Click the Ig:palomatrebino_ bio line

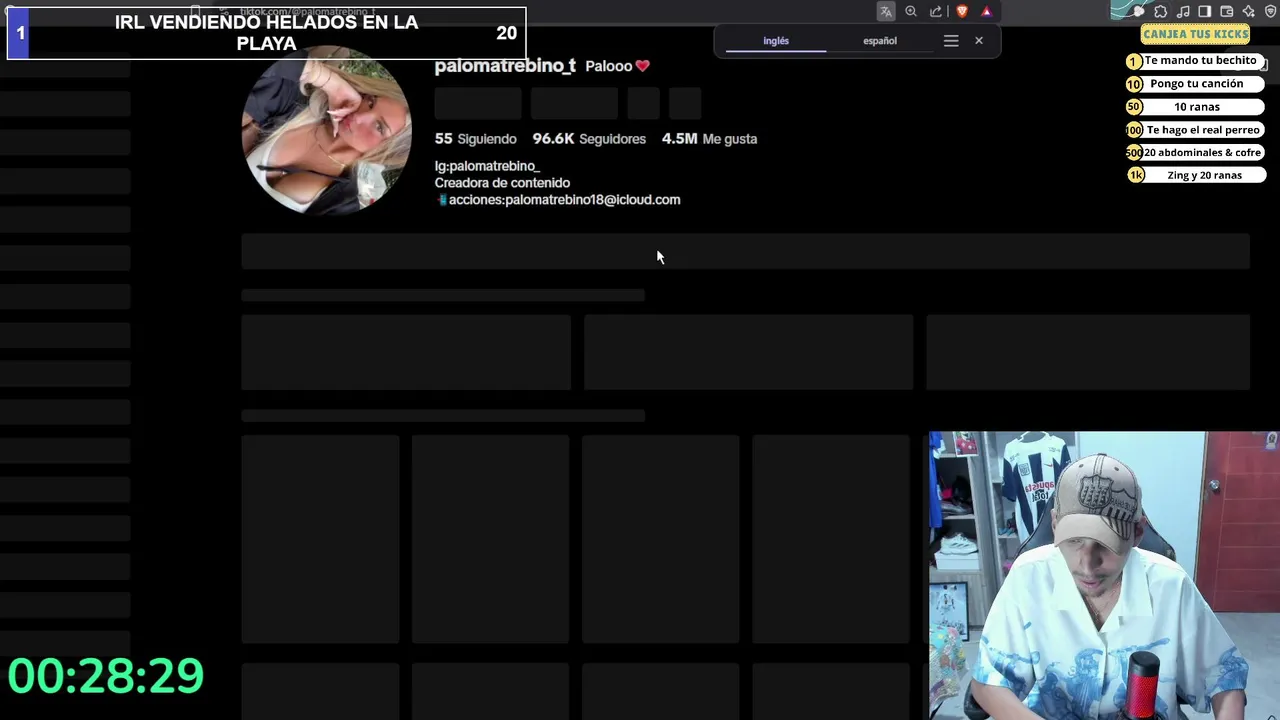tap(487, 166)
